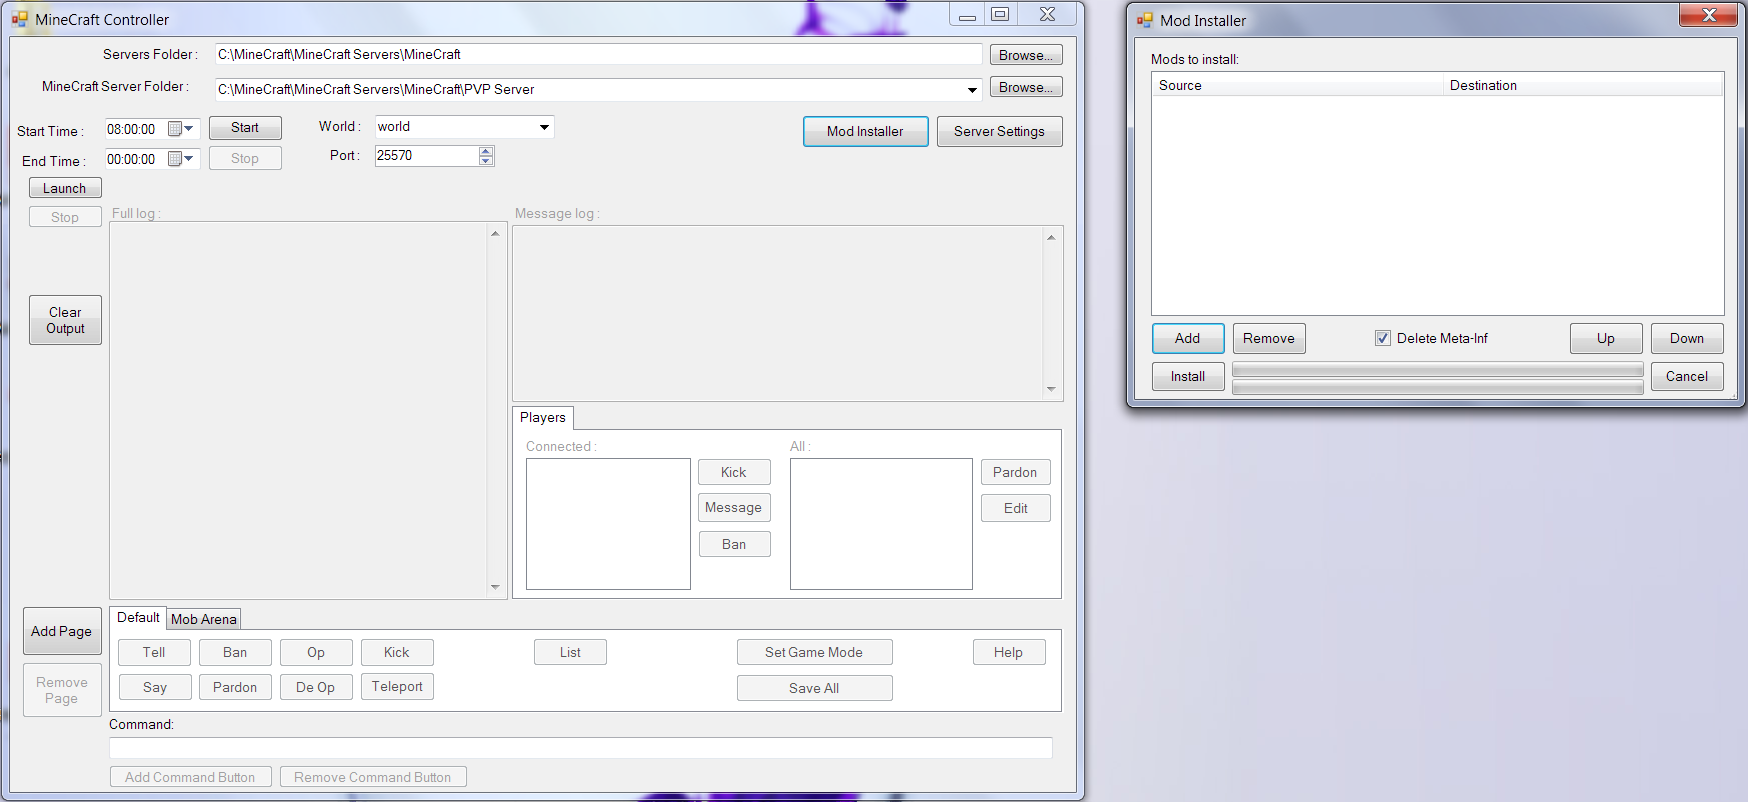This screenshot has height=802, width=1748.
Task: Click the Full log scroll up arrow
Action: click(495, 233)
